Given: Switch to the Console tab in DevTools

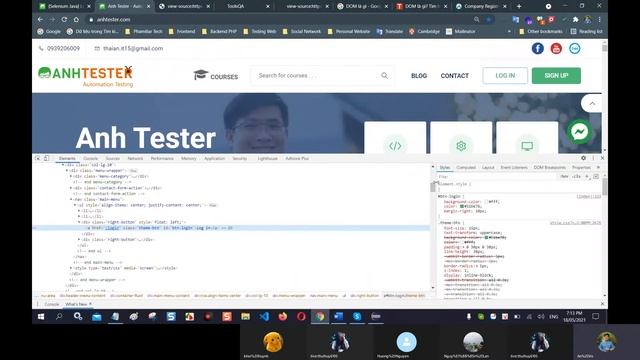Looking at the screenshot, I should [91, 158].
